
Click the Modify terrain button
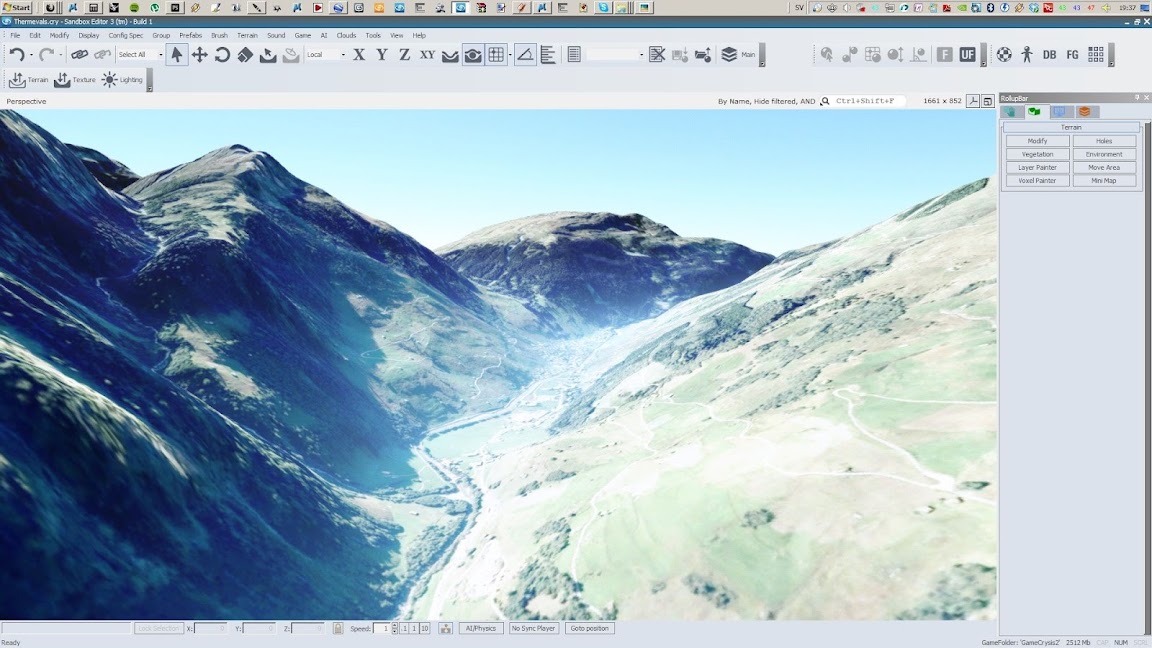pyautogui.click(x=1037, y=141)
